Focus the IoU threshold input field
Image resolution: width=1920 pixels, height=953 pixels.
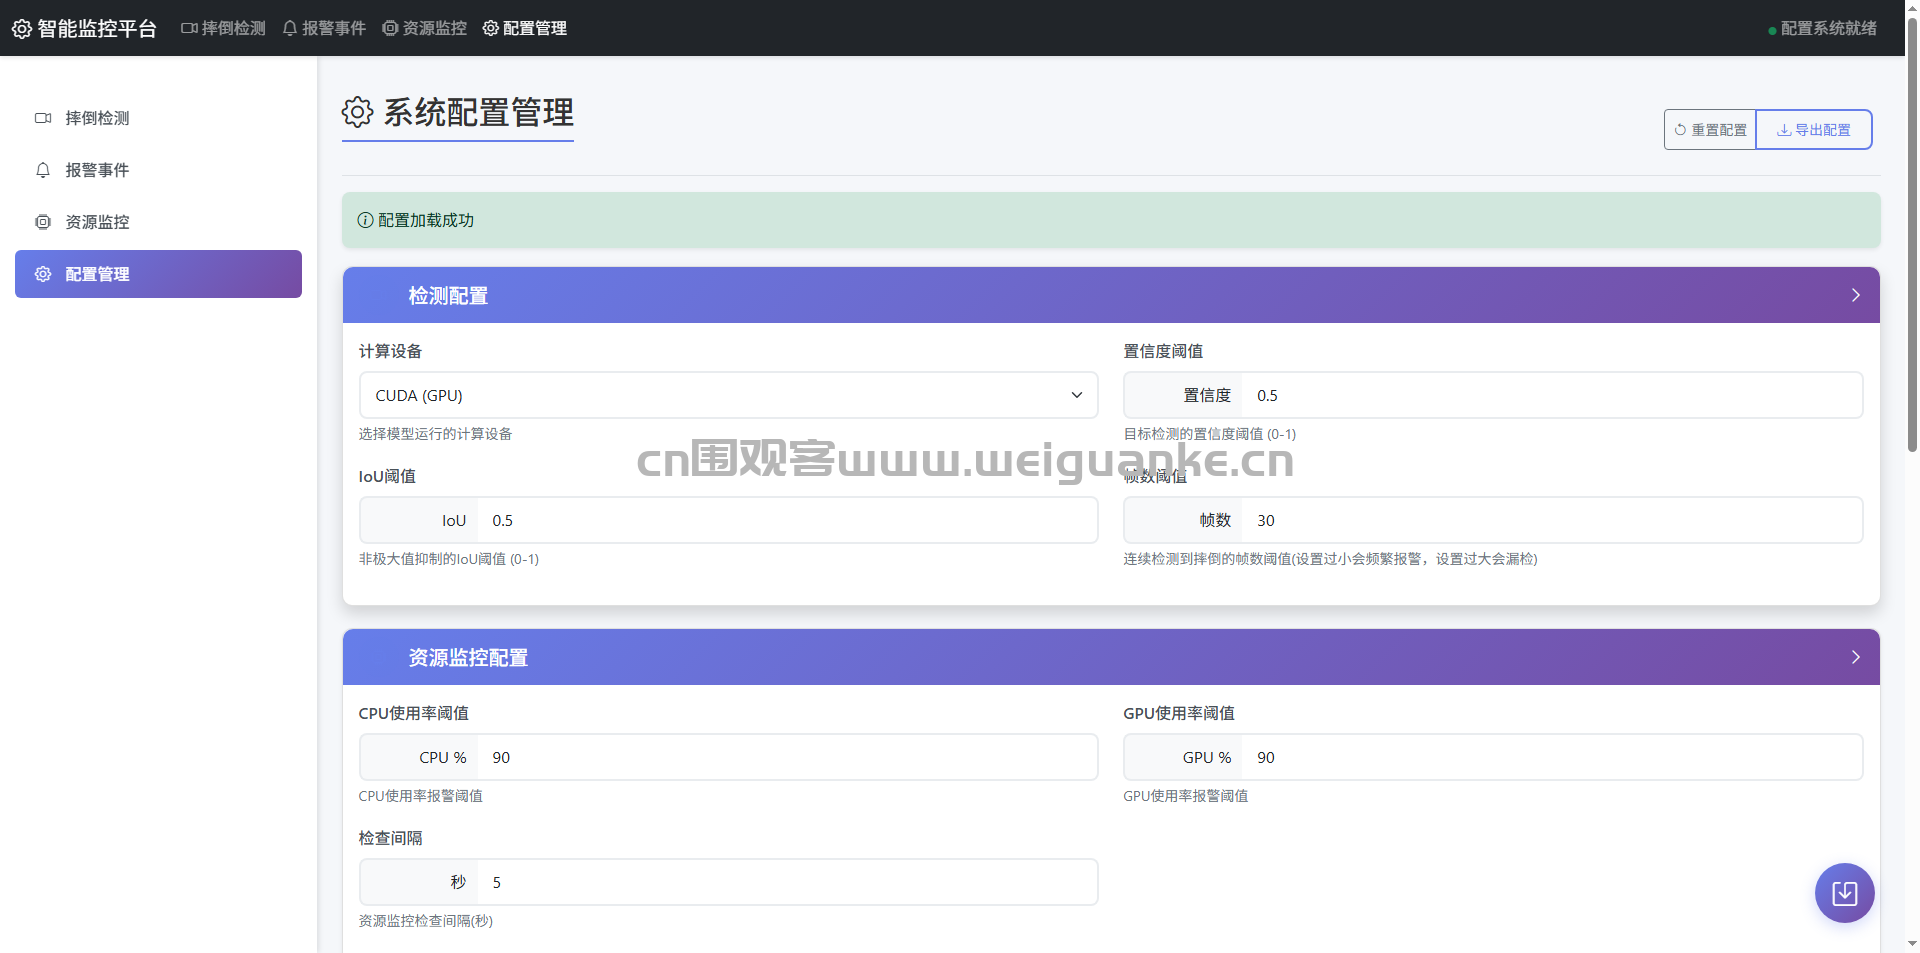coord(787,520)
